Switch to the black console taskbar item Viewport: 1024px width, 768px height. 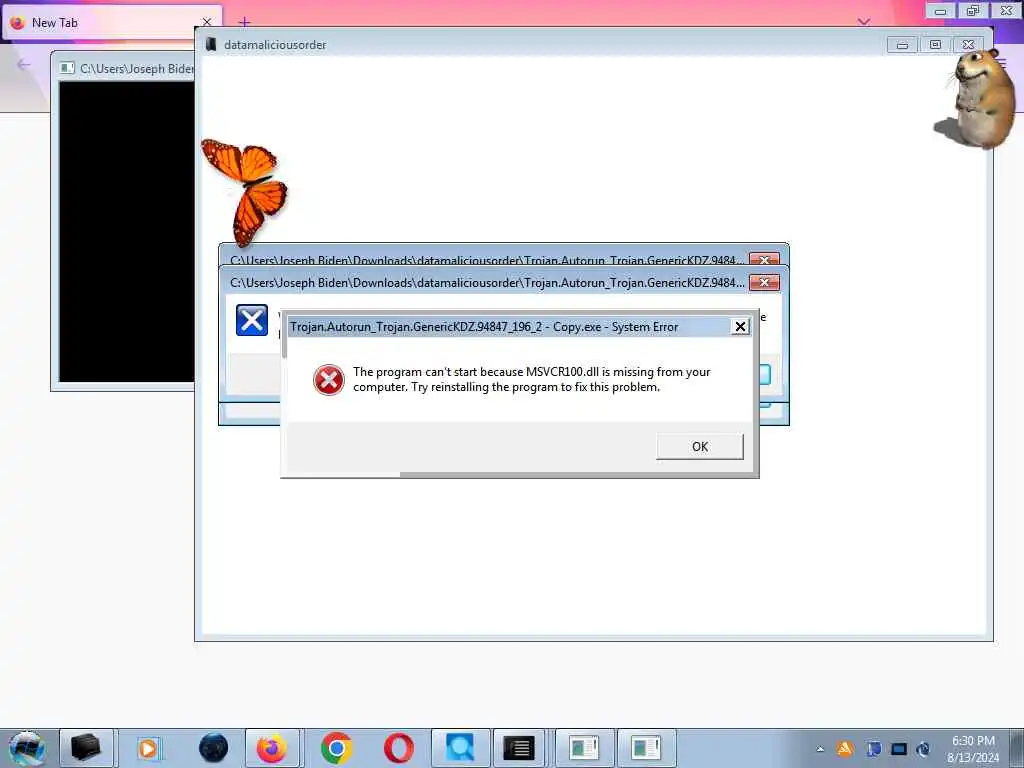(519, 748)
